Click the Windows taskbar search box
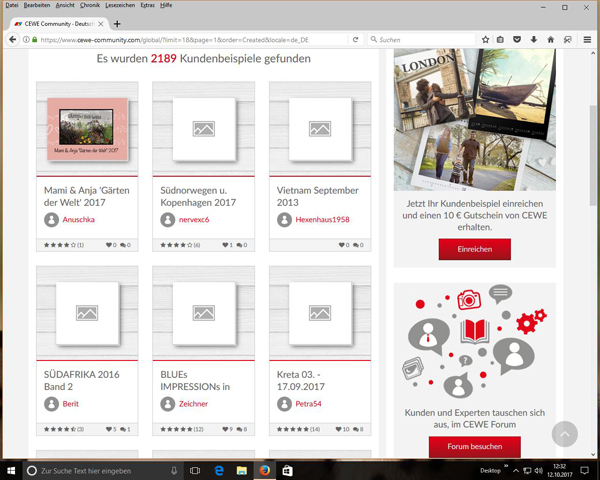The width and height of the screenshot is (600, 480). tap(101, 470)
